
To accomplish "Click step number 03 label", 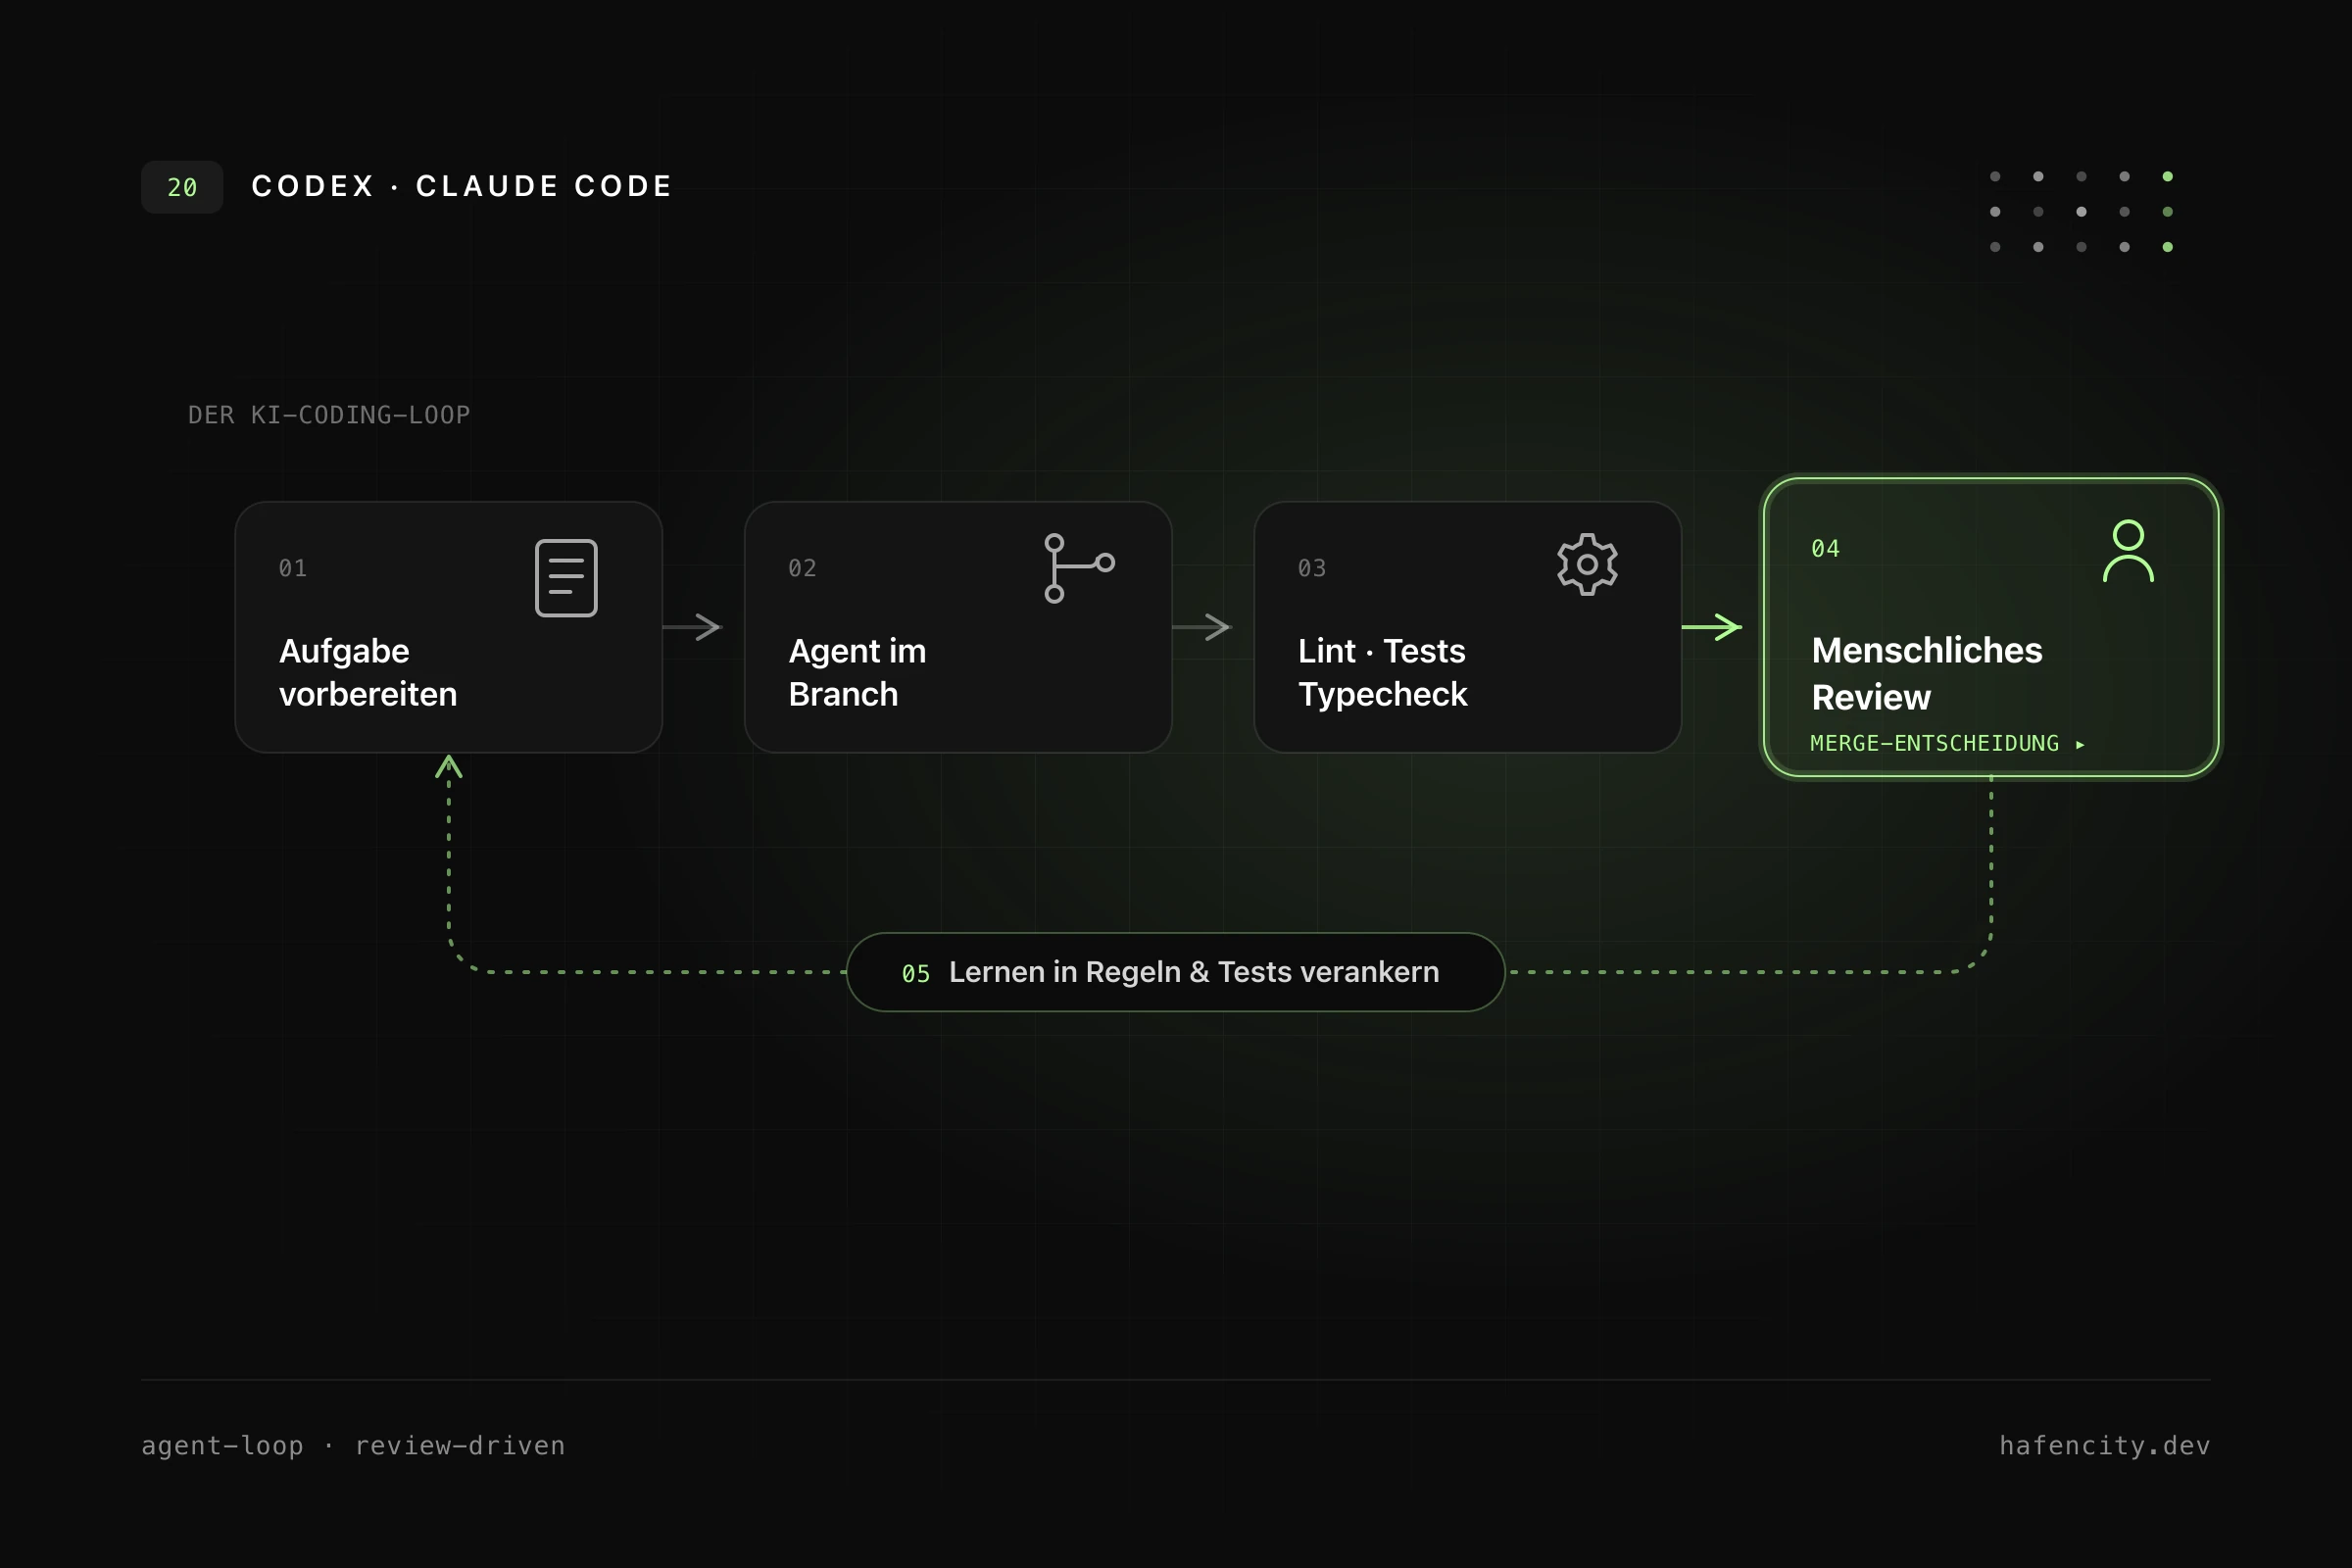I will click(x=1312, y=568).
